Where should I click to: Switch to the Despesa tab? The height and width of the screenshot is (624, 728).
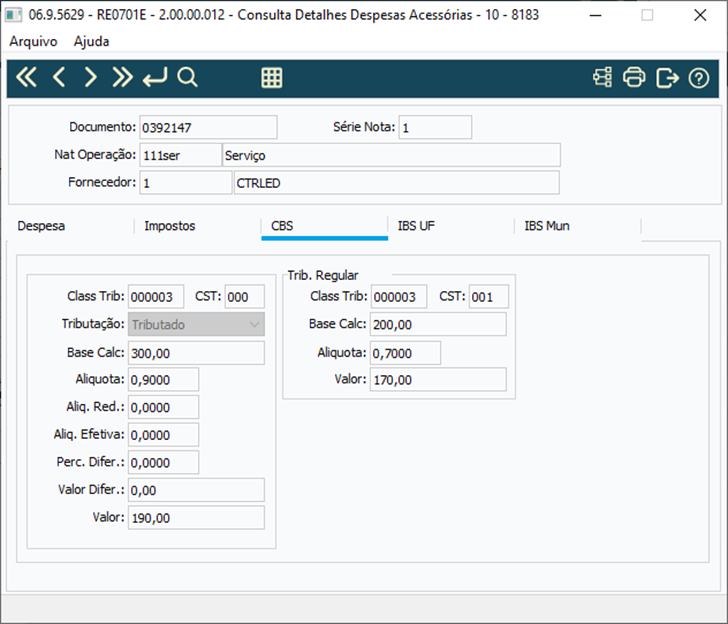[x=41, y=226]
